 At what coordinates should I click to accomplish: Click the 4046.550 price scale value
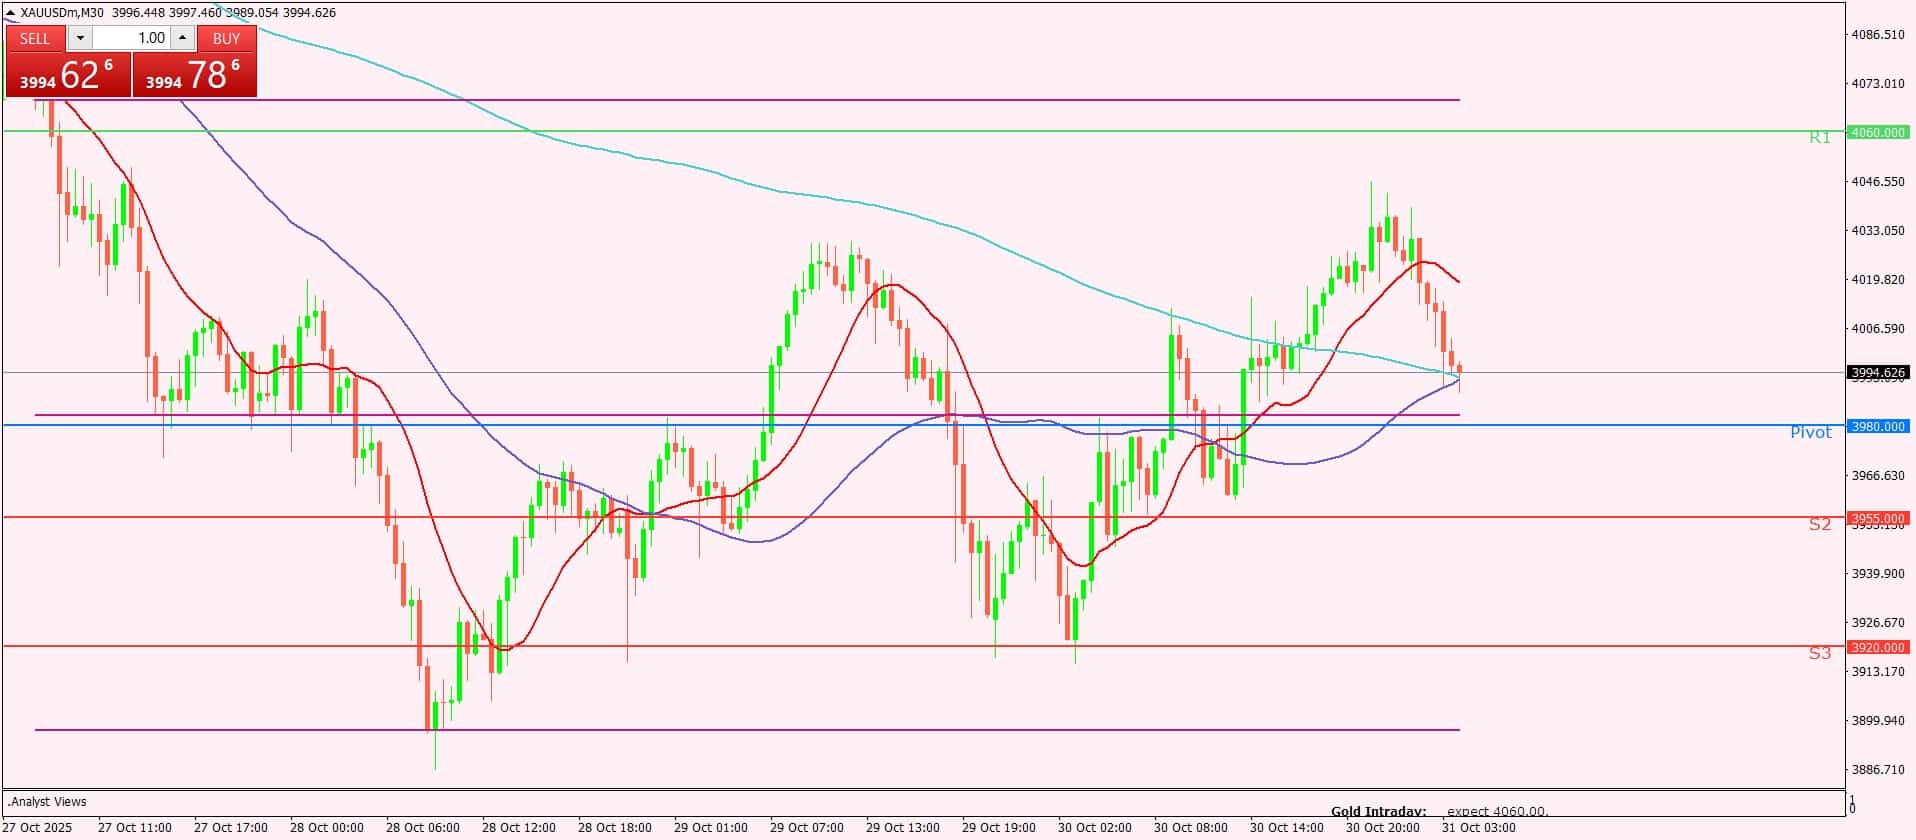[x=1878, y=181]
